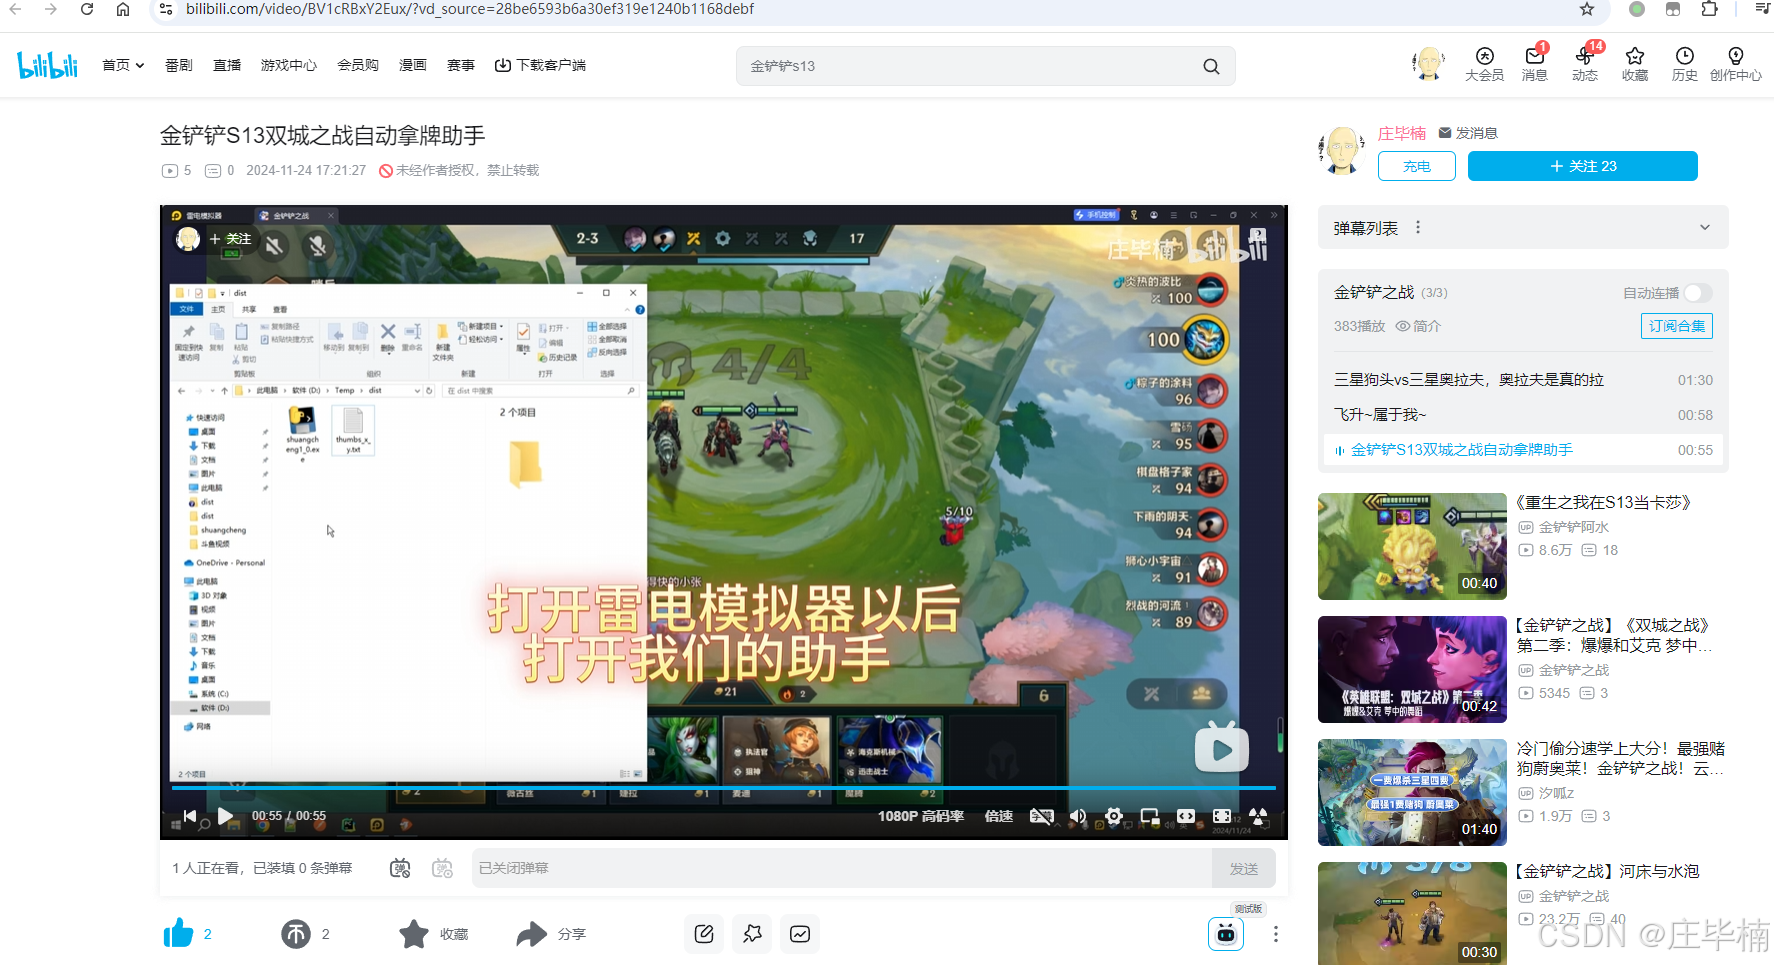1774x965 pixels.
Task: Open note-taking pencil icon
Action: (x=704, y=934)
